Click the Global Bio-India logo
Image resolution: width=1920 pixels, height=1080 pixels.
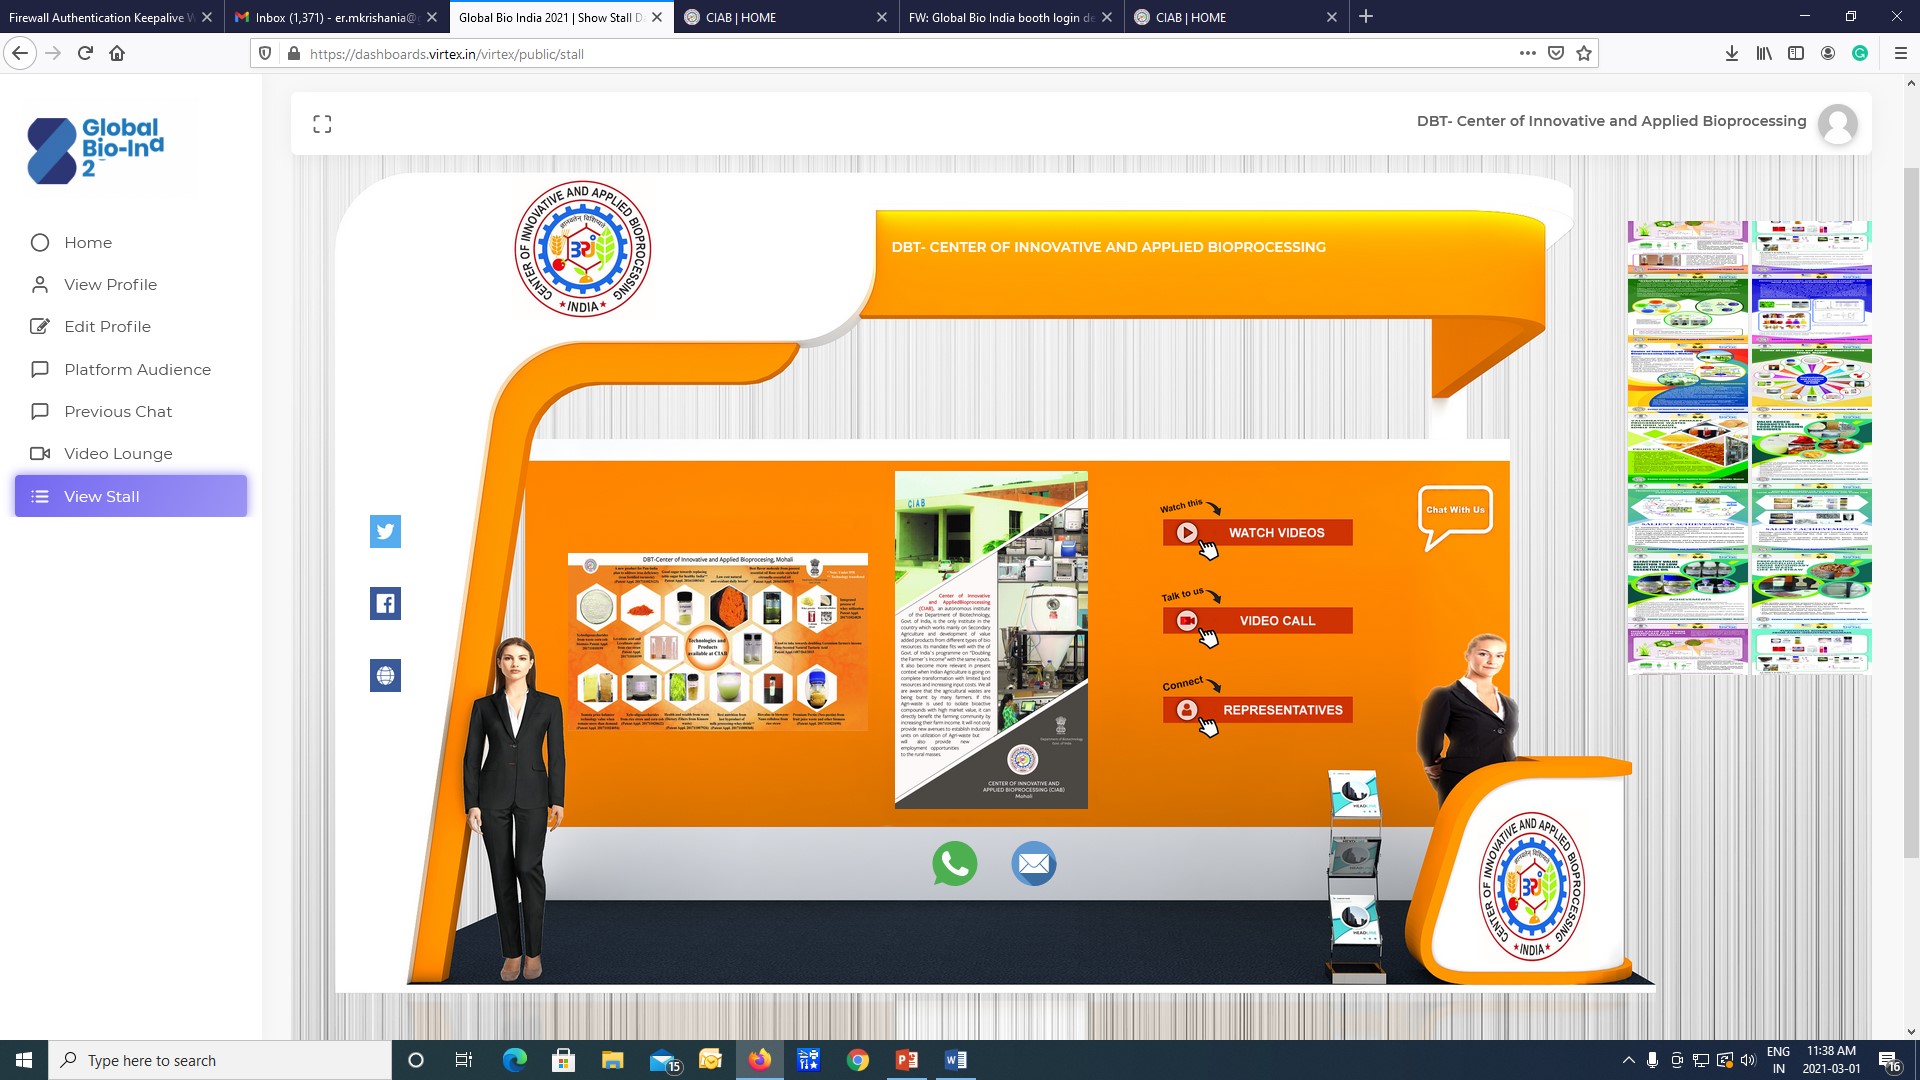point(96,150)
